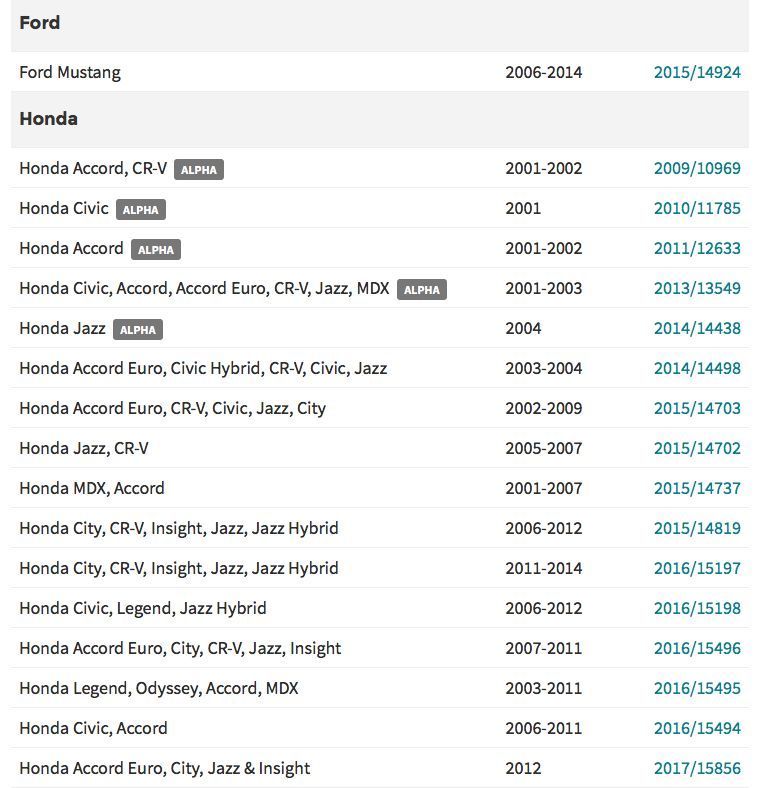768x788 pixels.
Task: Select text 'Honda Accord, CR-V'
Action: [93, 168]
